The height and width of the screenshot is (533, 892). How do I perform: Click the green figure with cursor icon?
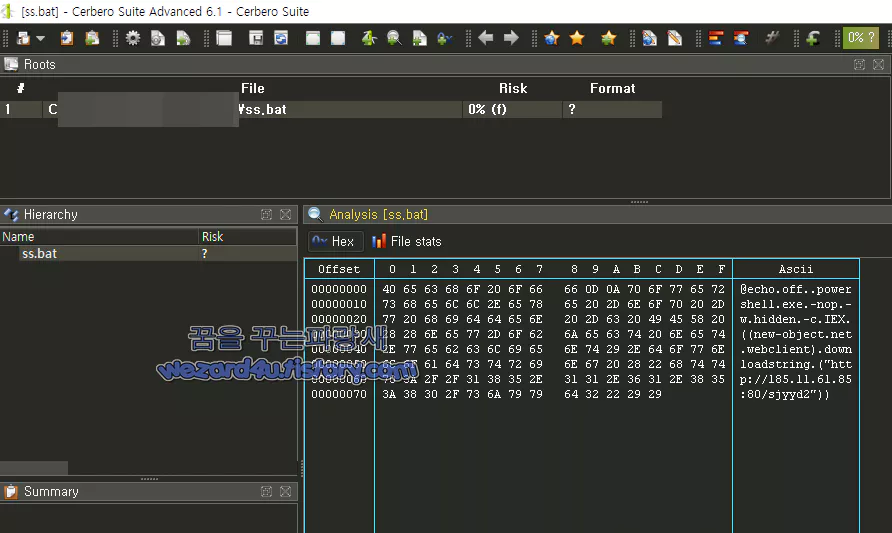tap(369, 38)
